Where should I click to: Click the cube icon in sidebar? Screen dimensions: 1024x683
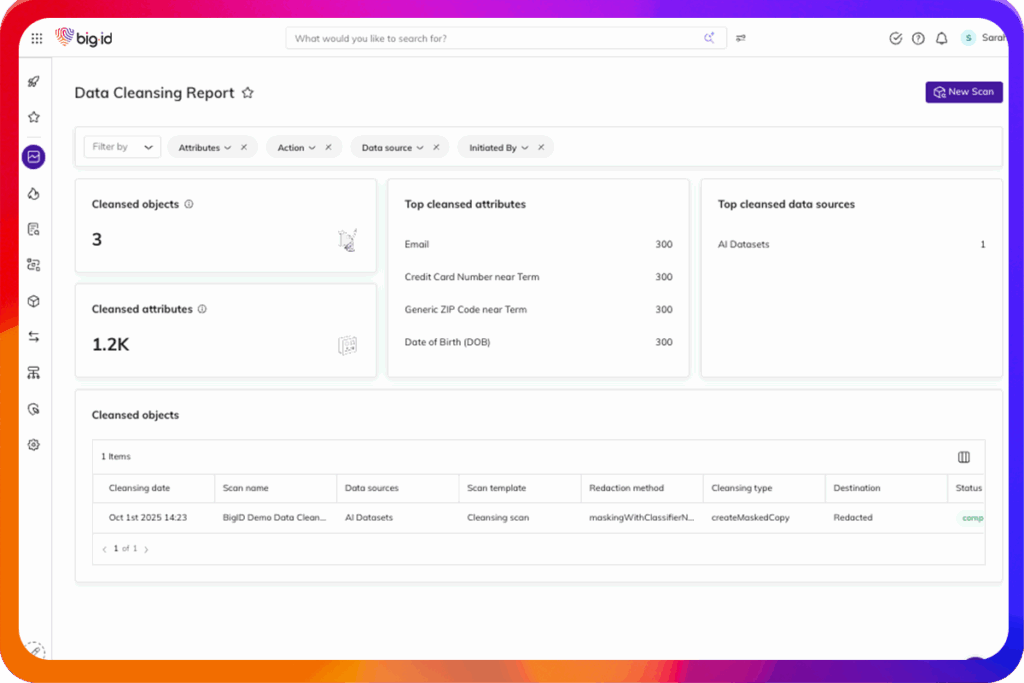click(x=34, y=301)
